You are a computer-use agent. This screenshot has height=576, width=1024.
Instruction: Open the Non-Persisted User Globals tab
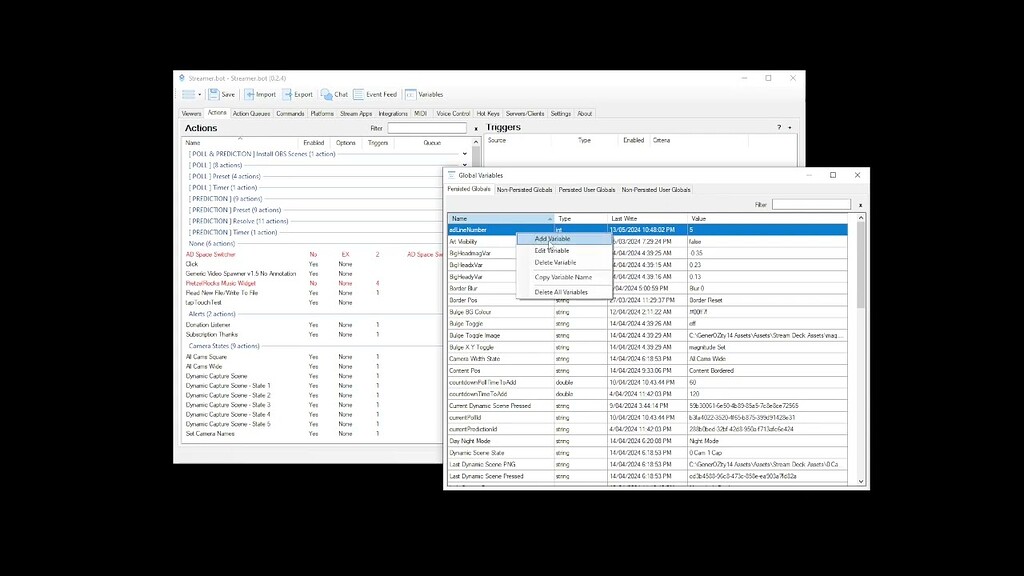tap(656, 190)
